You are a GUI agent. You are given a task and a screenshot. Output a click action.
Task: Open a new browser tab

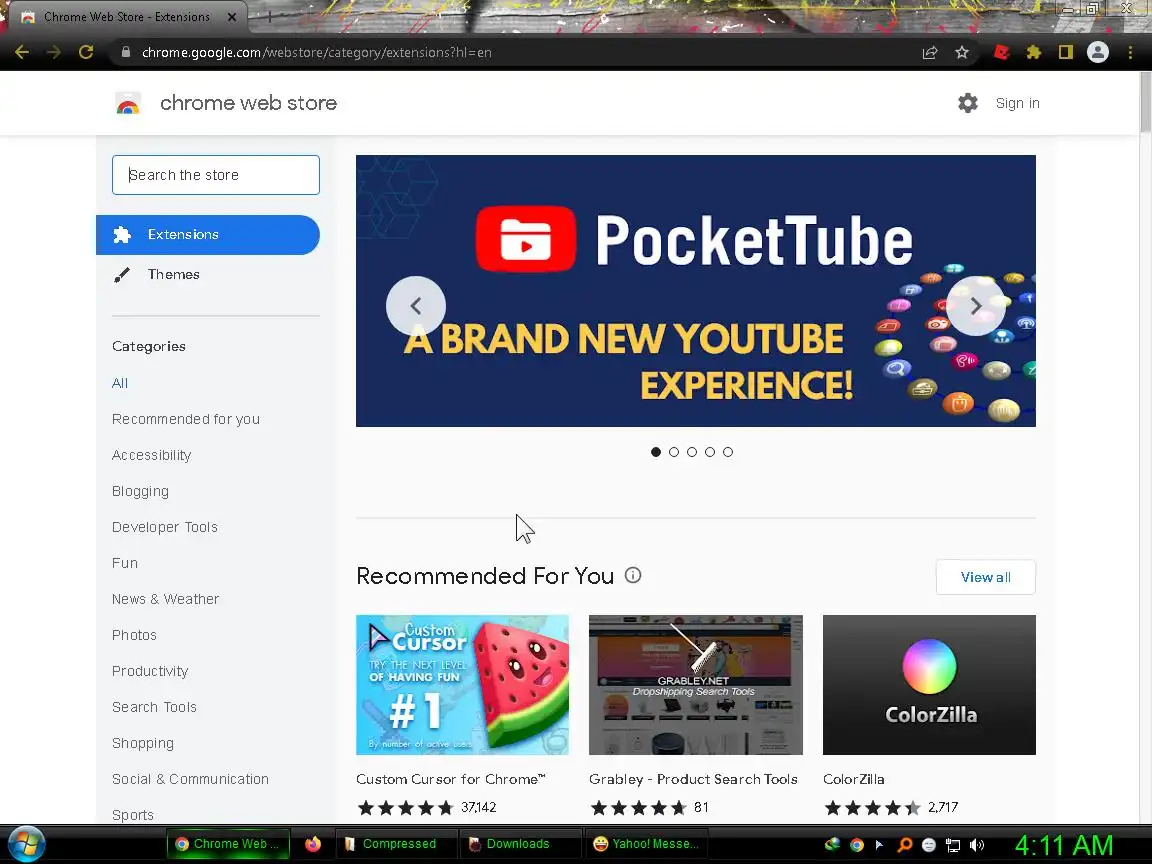270,17
